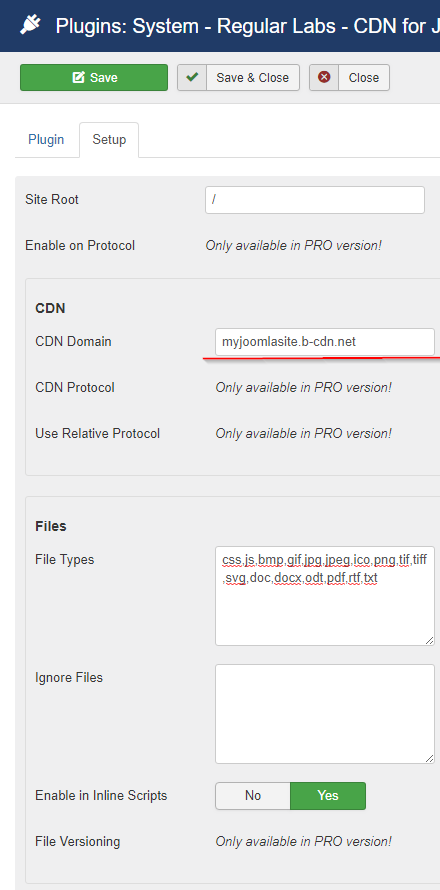Image resolution: width=440 pixels, height=890 pixels.
Task: Click the File Types textarea resize handle
Action: (430, 640)
